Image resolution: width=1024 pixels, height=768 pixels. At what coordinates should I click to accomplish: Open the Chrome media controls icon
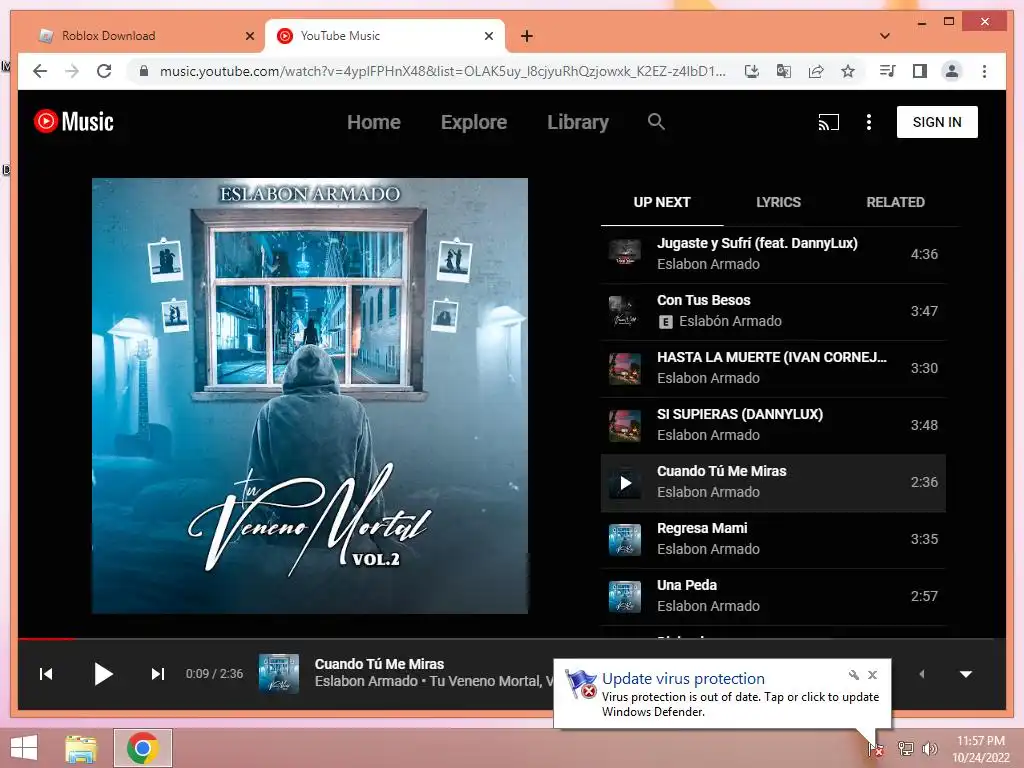(888, 71)
